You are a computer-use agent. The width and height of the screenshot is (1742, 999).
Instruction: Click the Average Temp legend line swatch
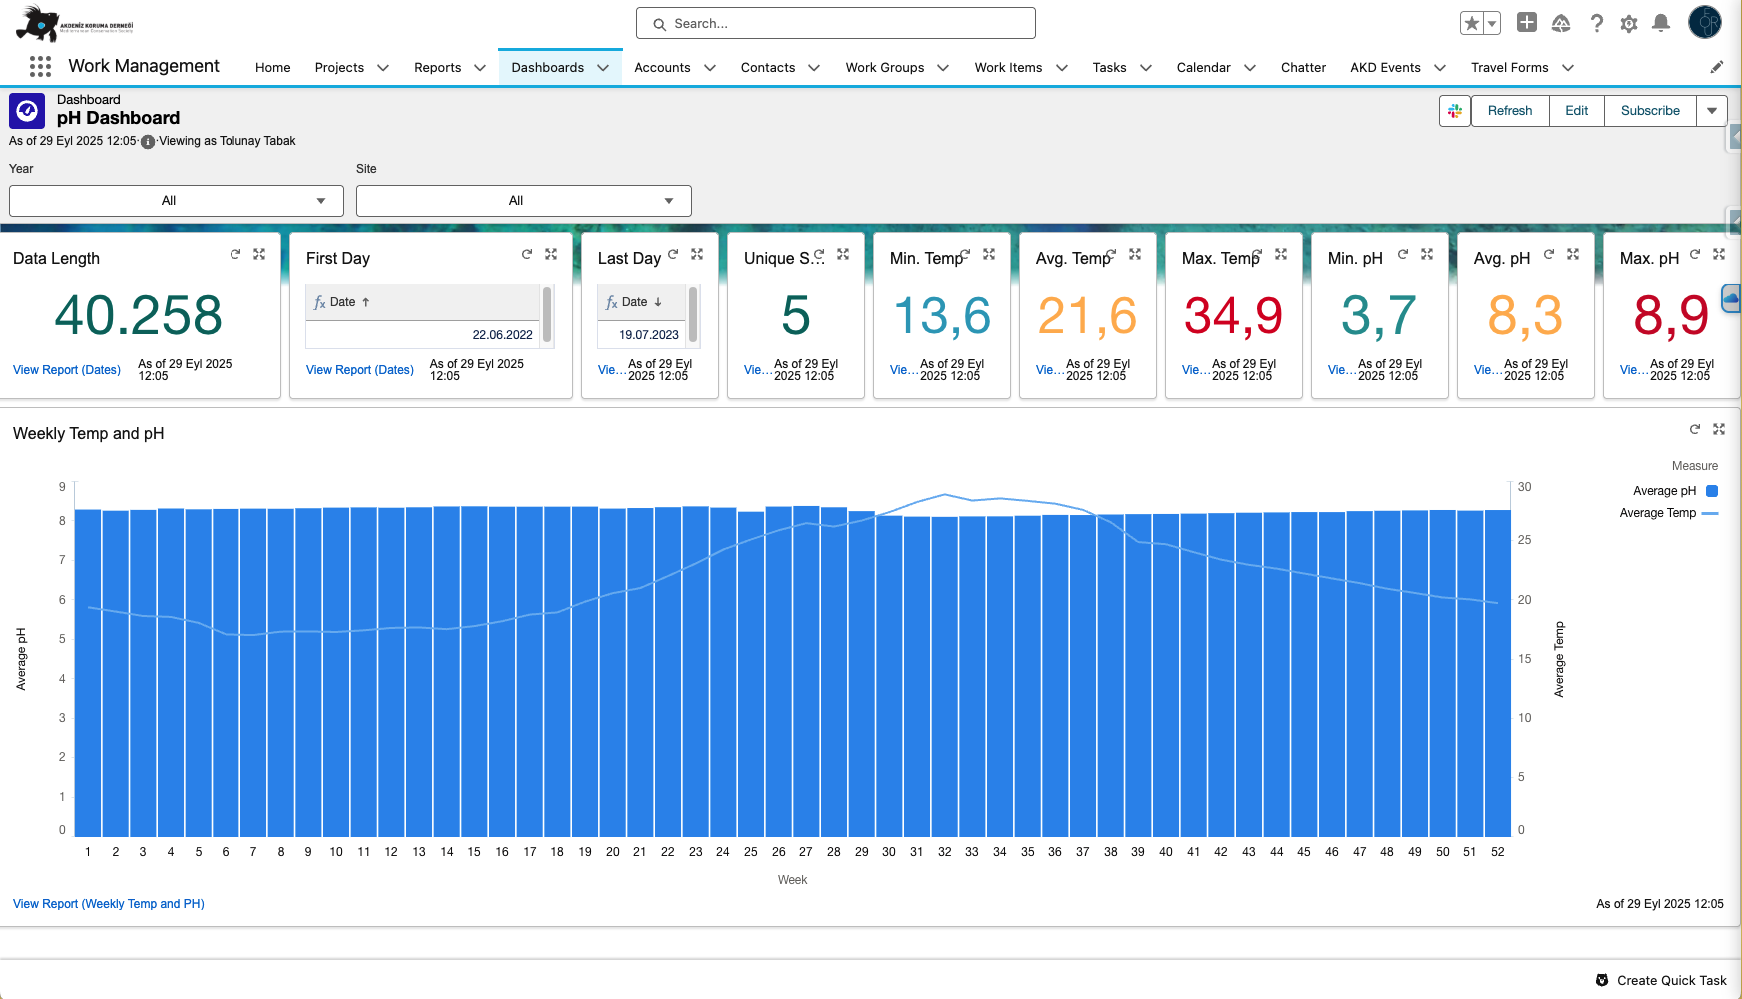point(1710,513)
